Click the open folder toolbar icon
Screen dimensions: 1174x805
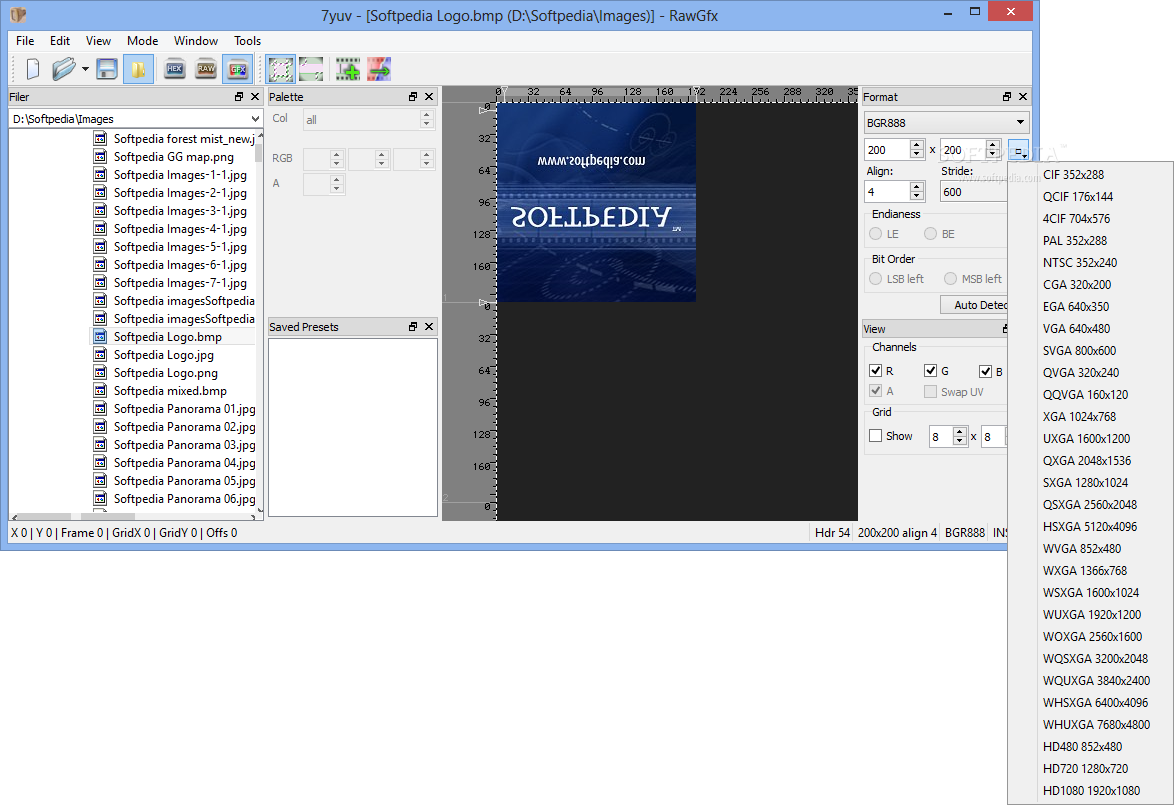(64, 70)
